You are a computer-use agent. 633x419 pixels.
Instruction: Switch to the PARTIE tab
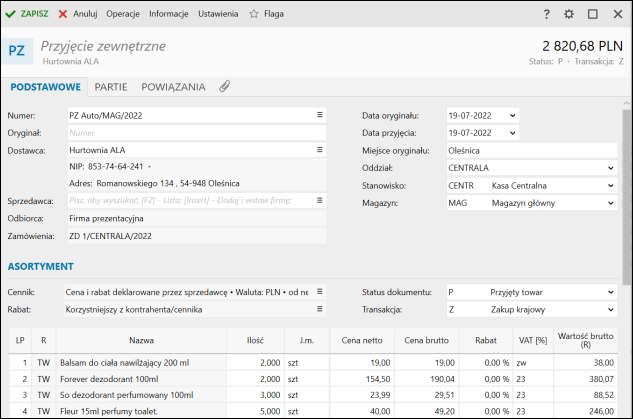coord(111,87)
